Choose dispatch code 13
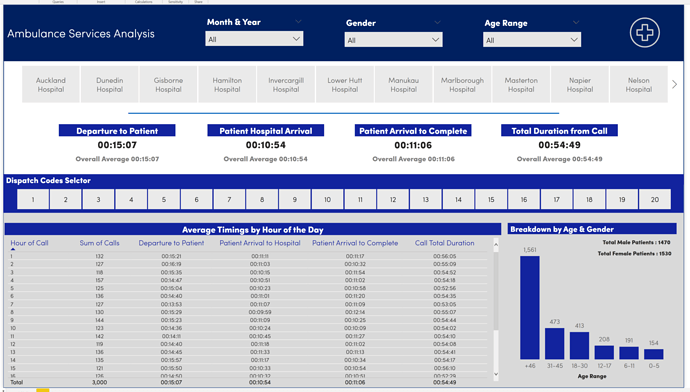The image size is (690, 392). tap(426, 199)
